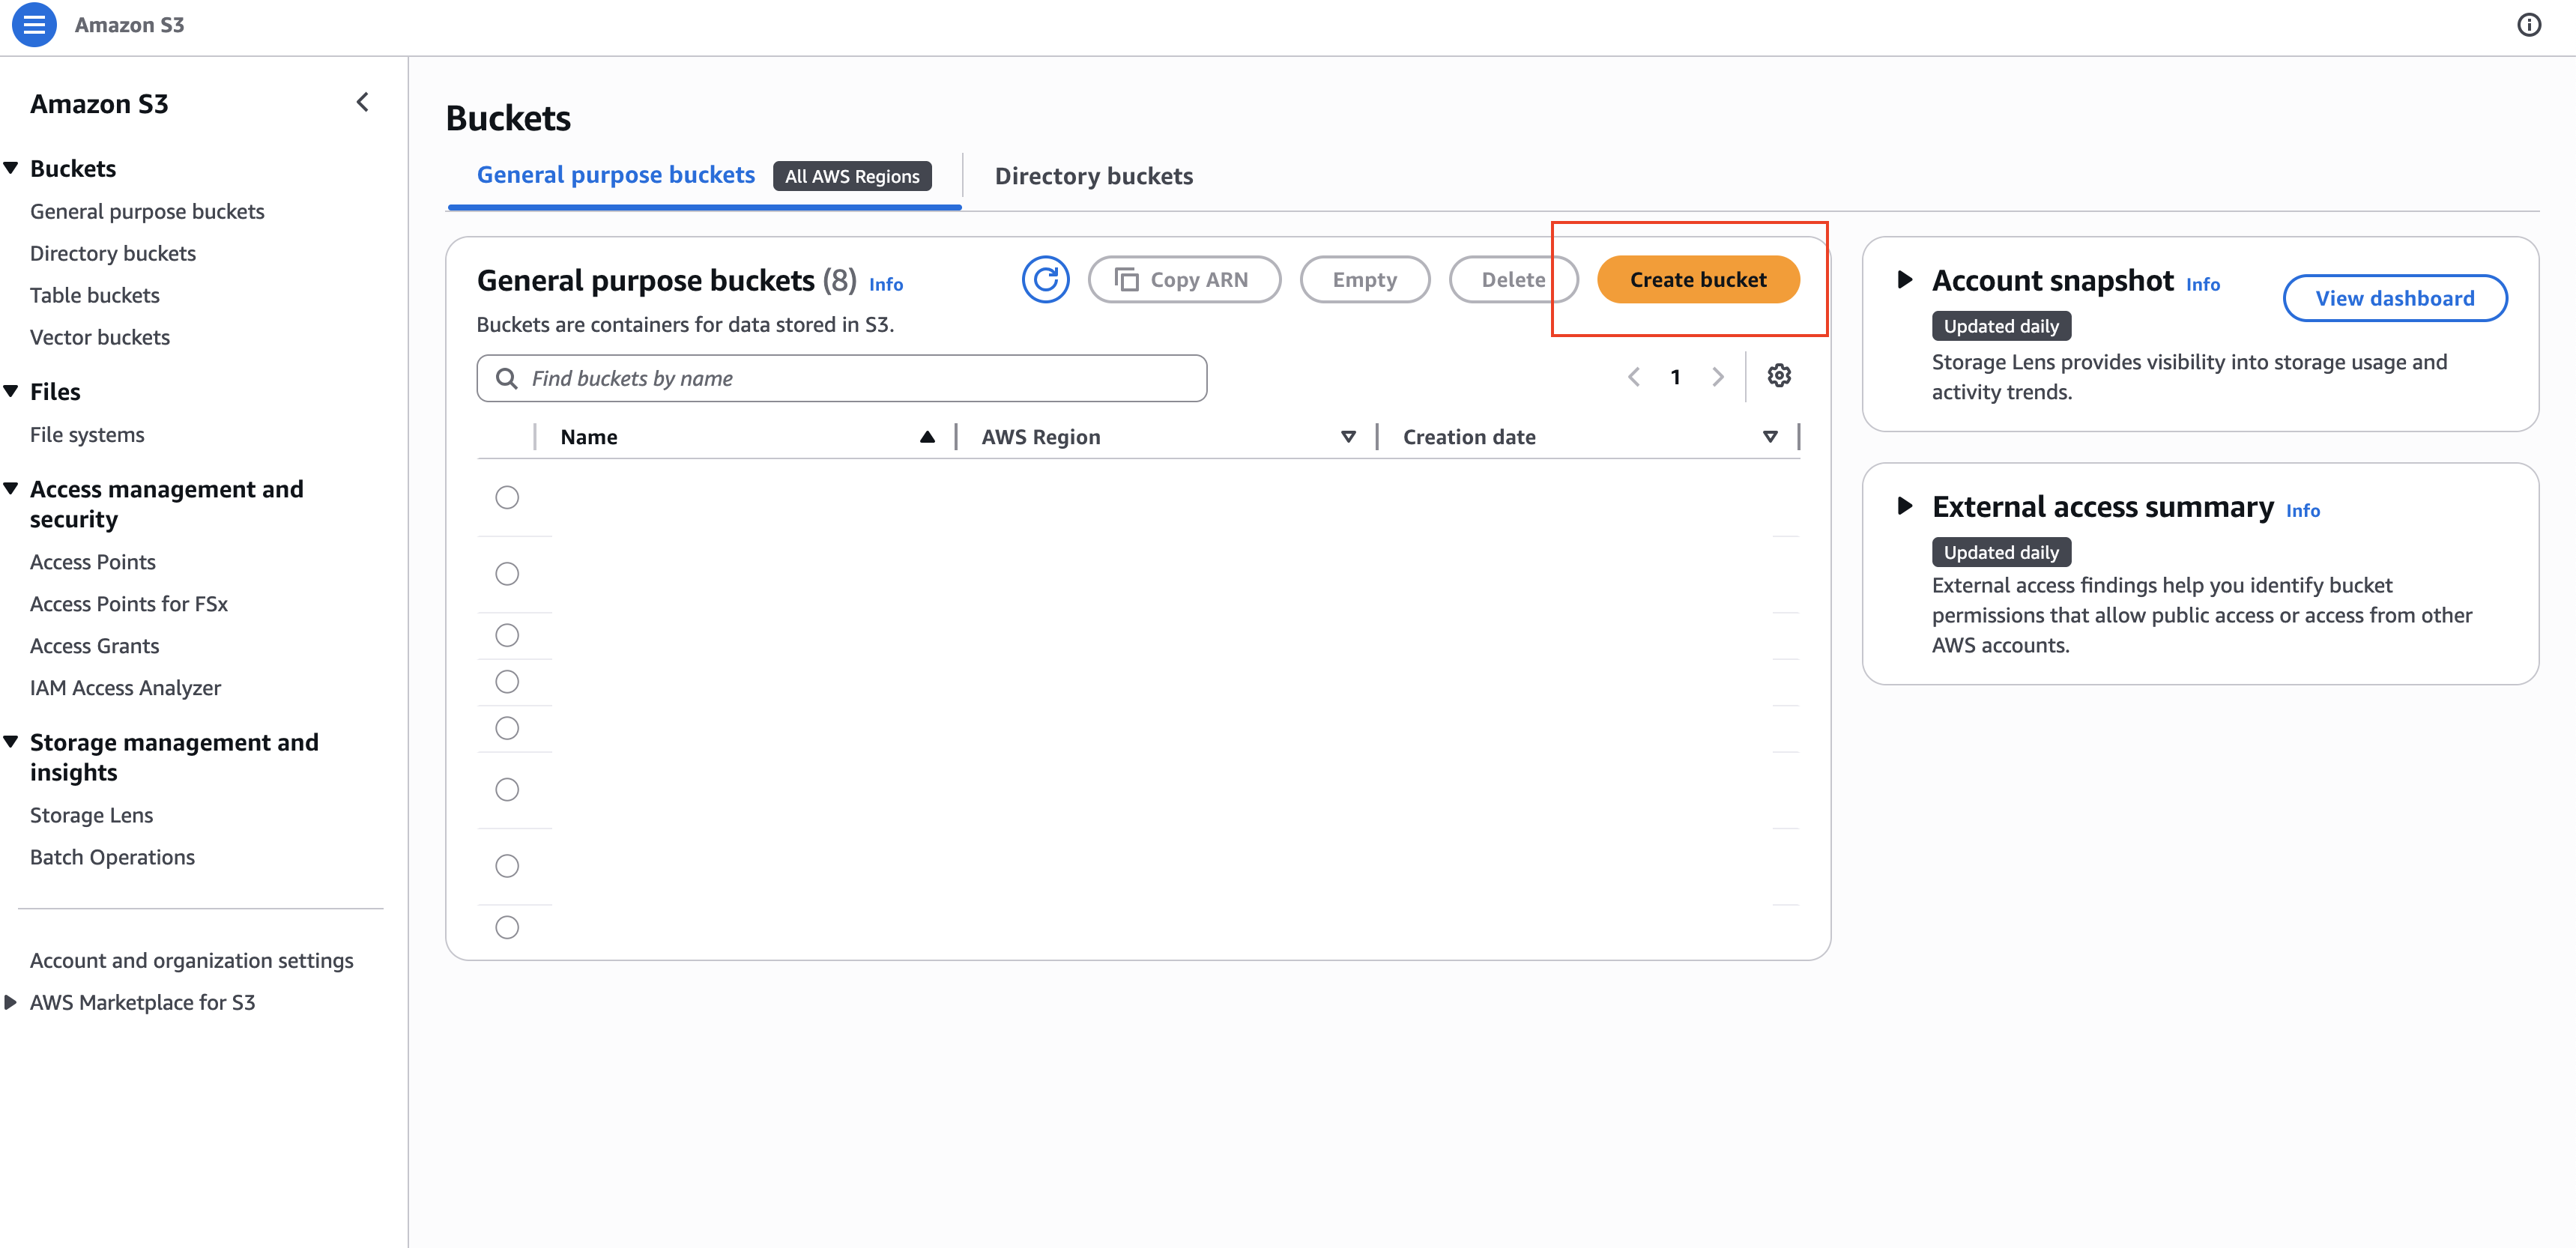Expand the External access summary section
Viewport: 2576px width, 1248px height.
point(1905,506)
